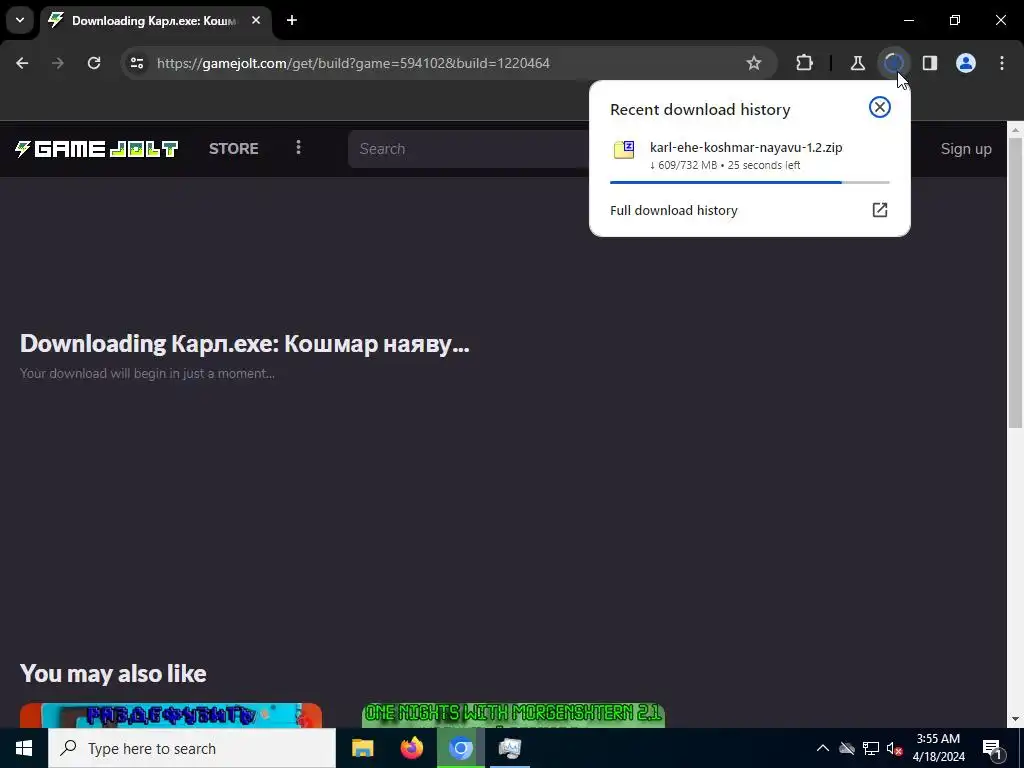Open the Windows Start menu
Screen dimensions: 1024x768
pos(24,748)
